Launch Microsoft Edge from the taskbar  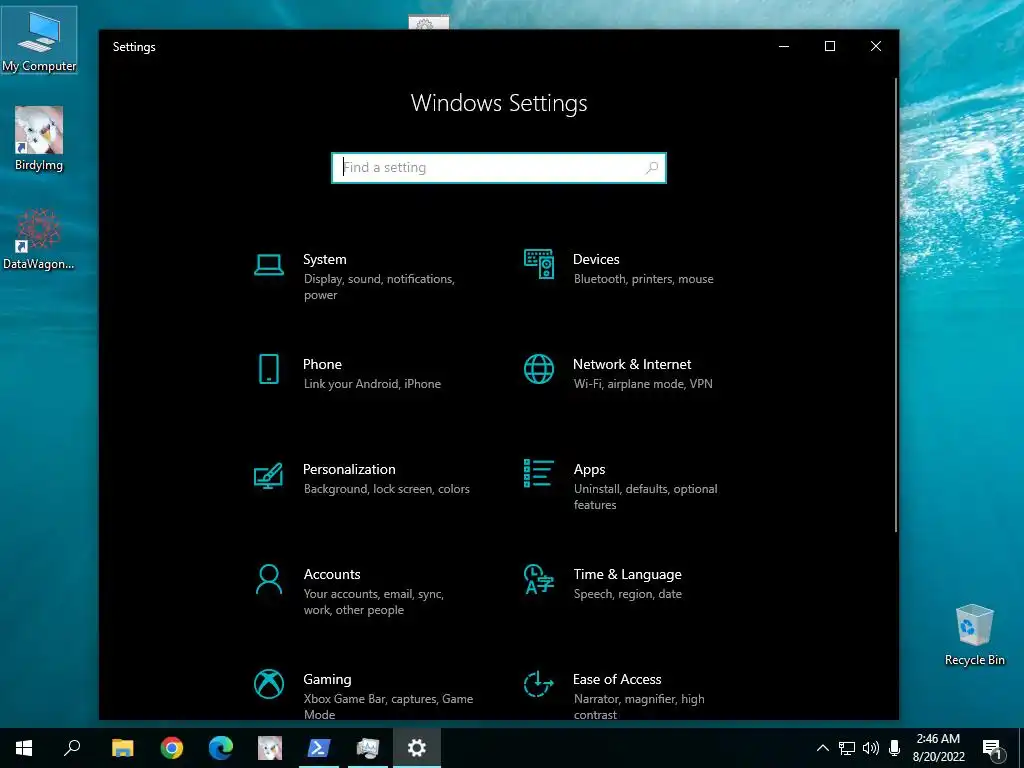(x=221, y=748)
